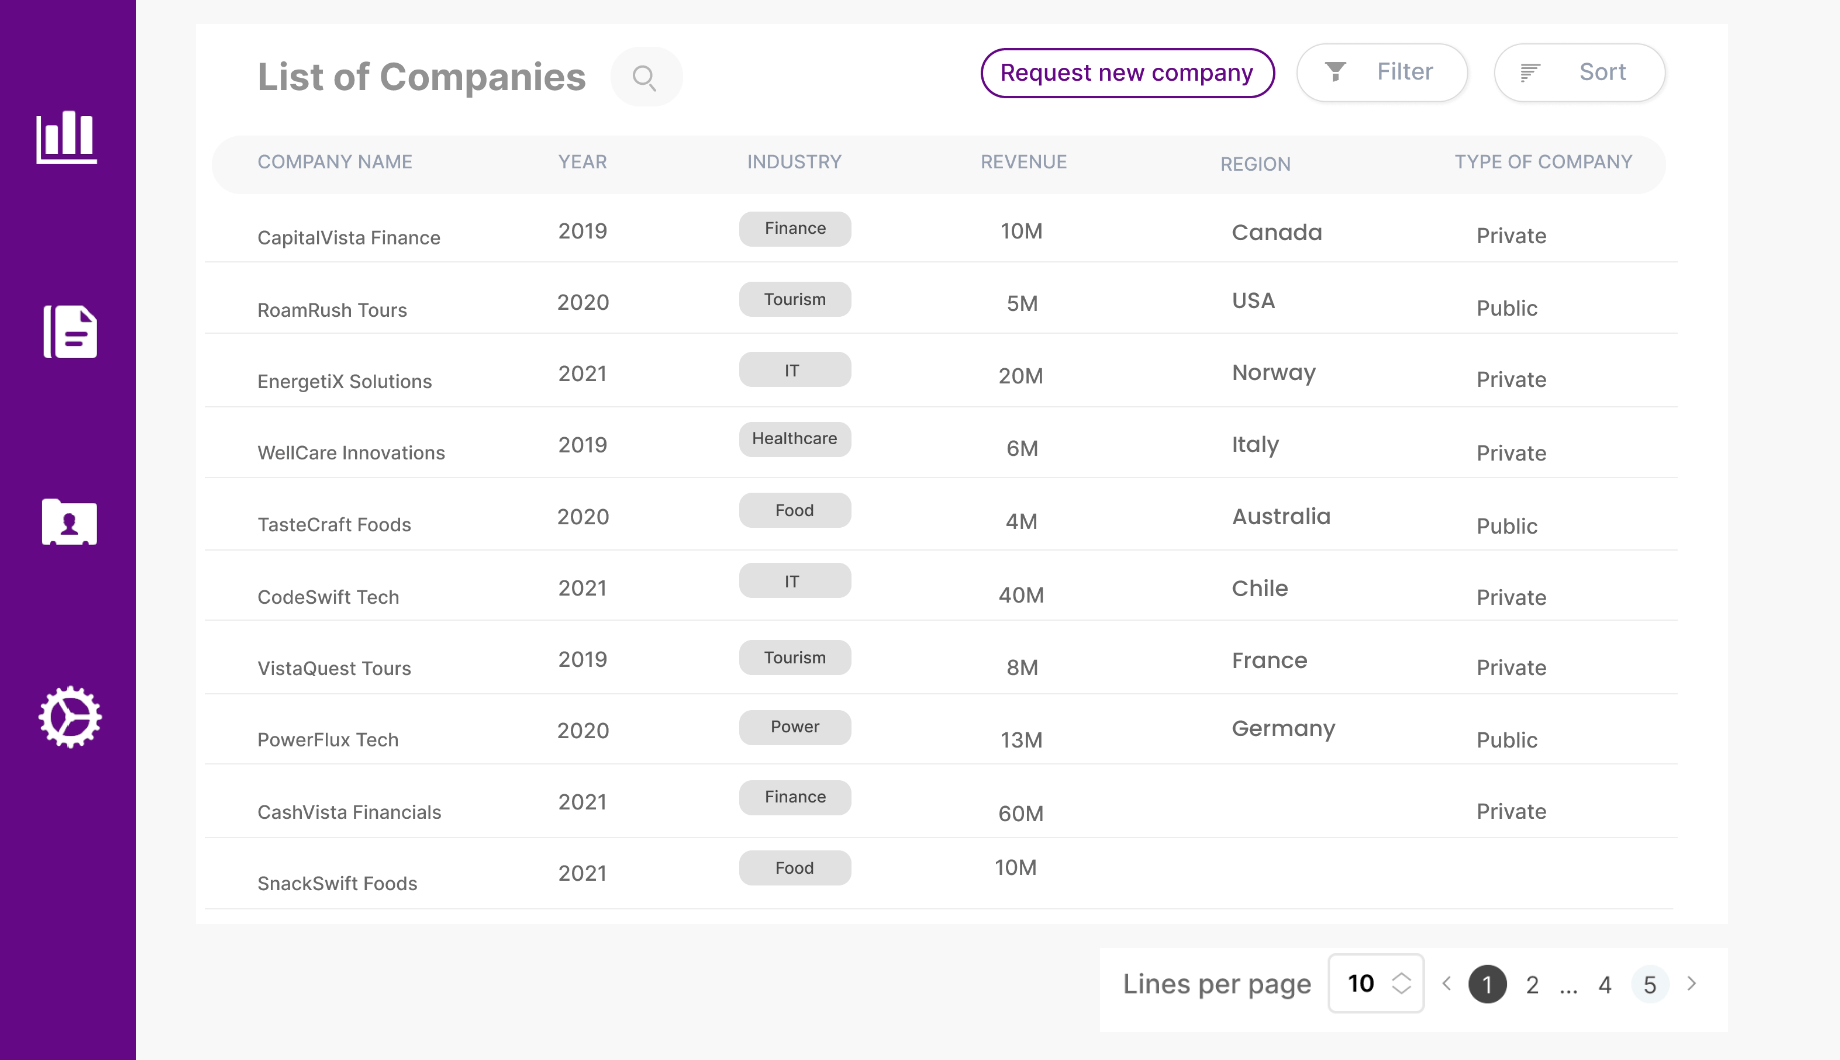Viewport: 1840px width, 1060px height.
Task: Open the lines per page value selector
Action: [x=1375, y=984]
